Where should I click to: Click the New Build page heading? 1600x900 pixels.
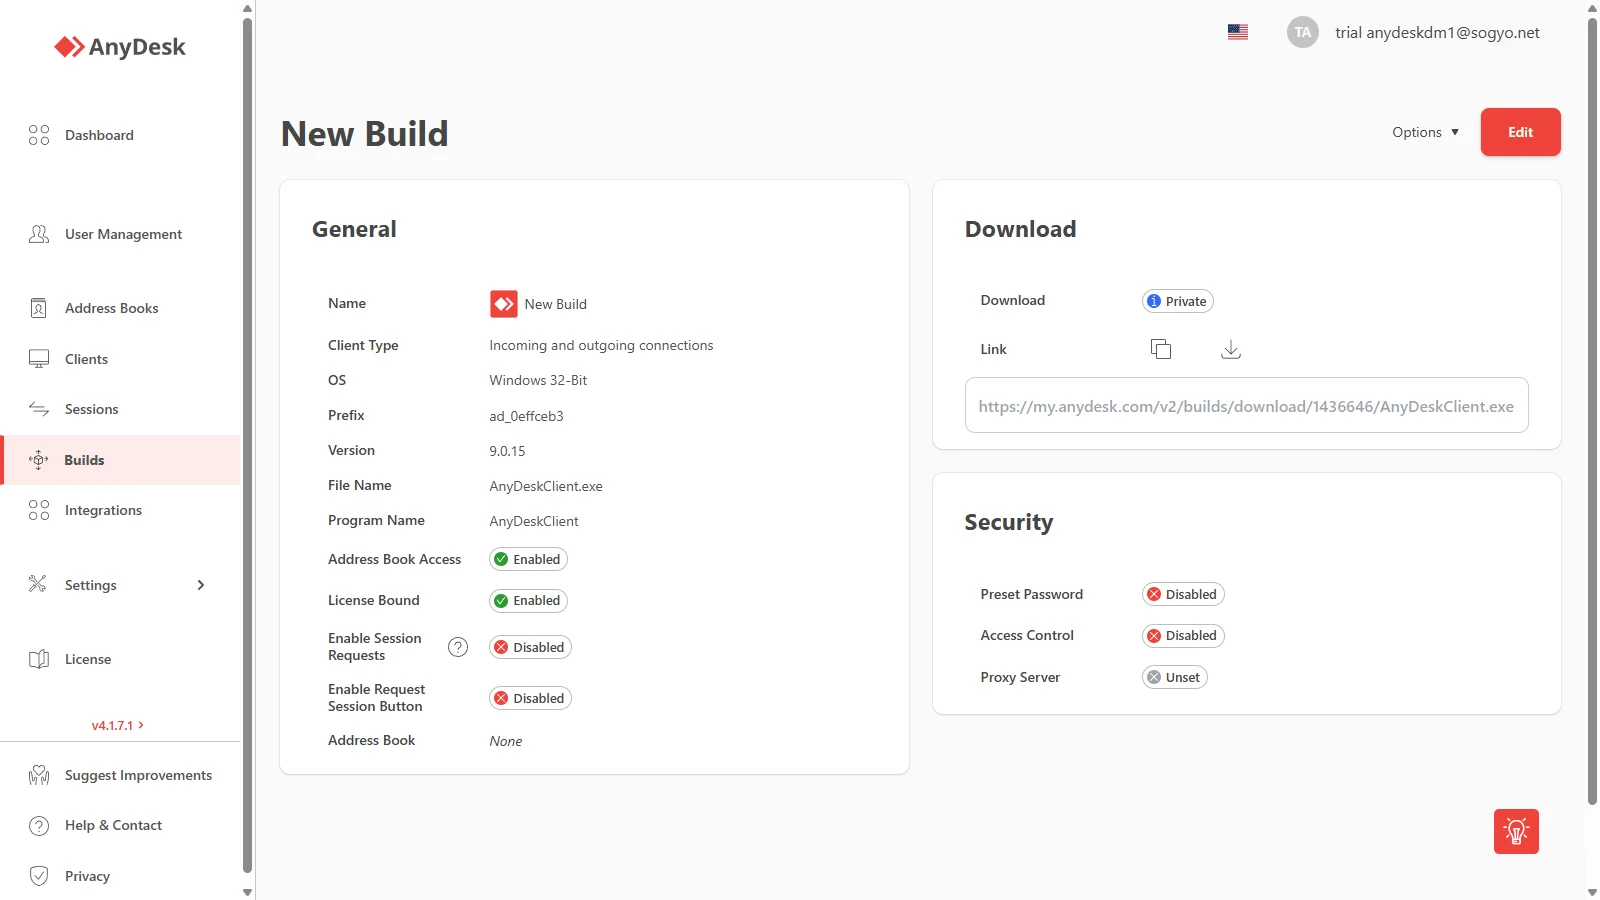(365, 133)
